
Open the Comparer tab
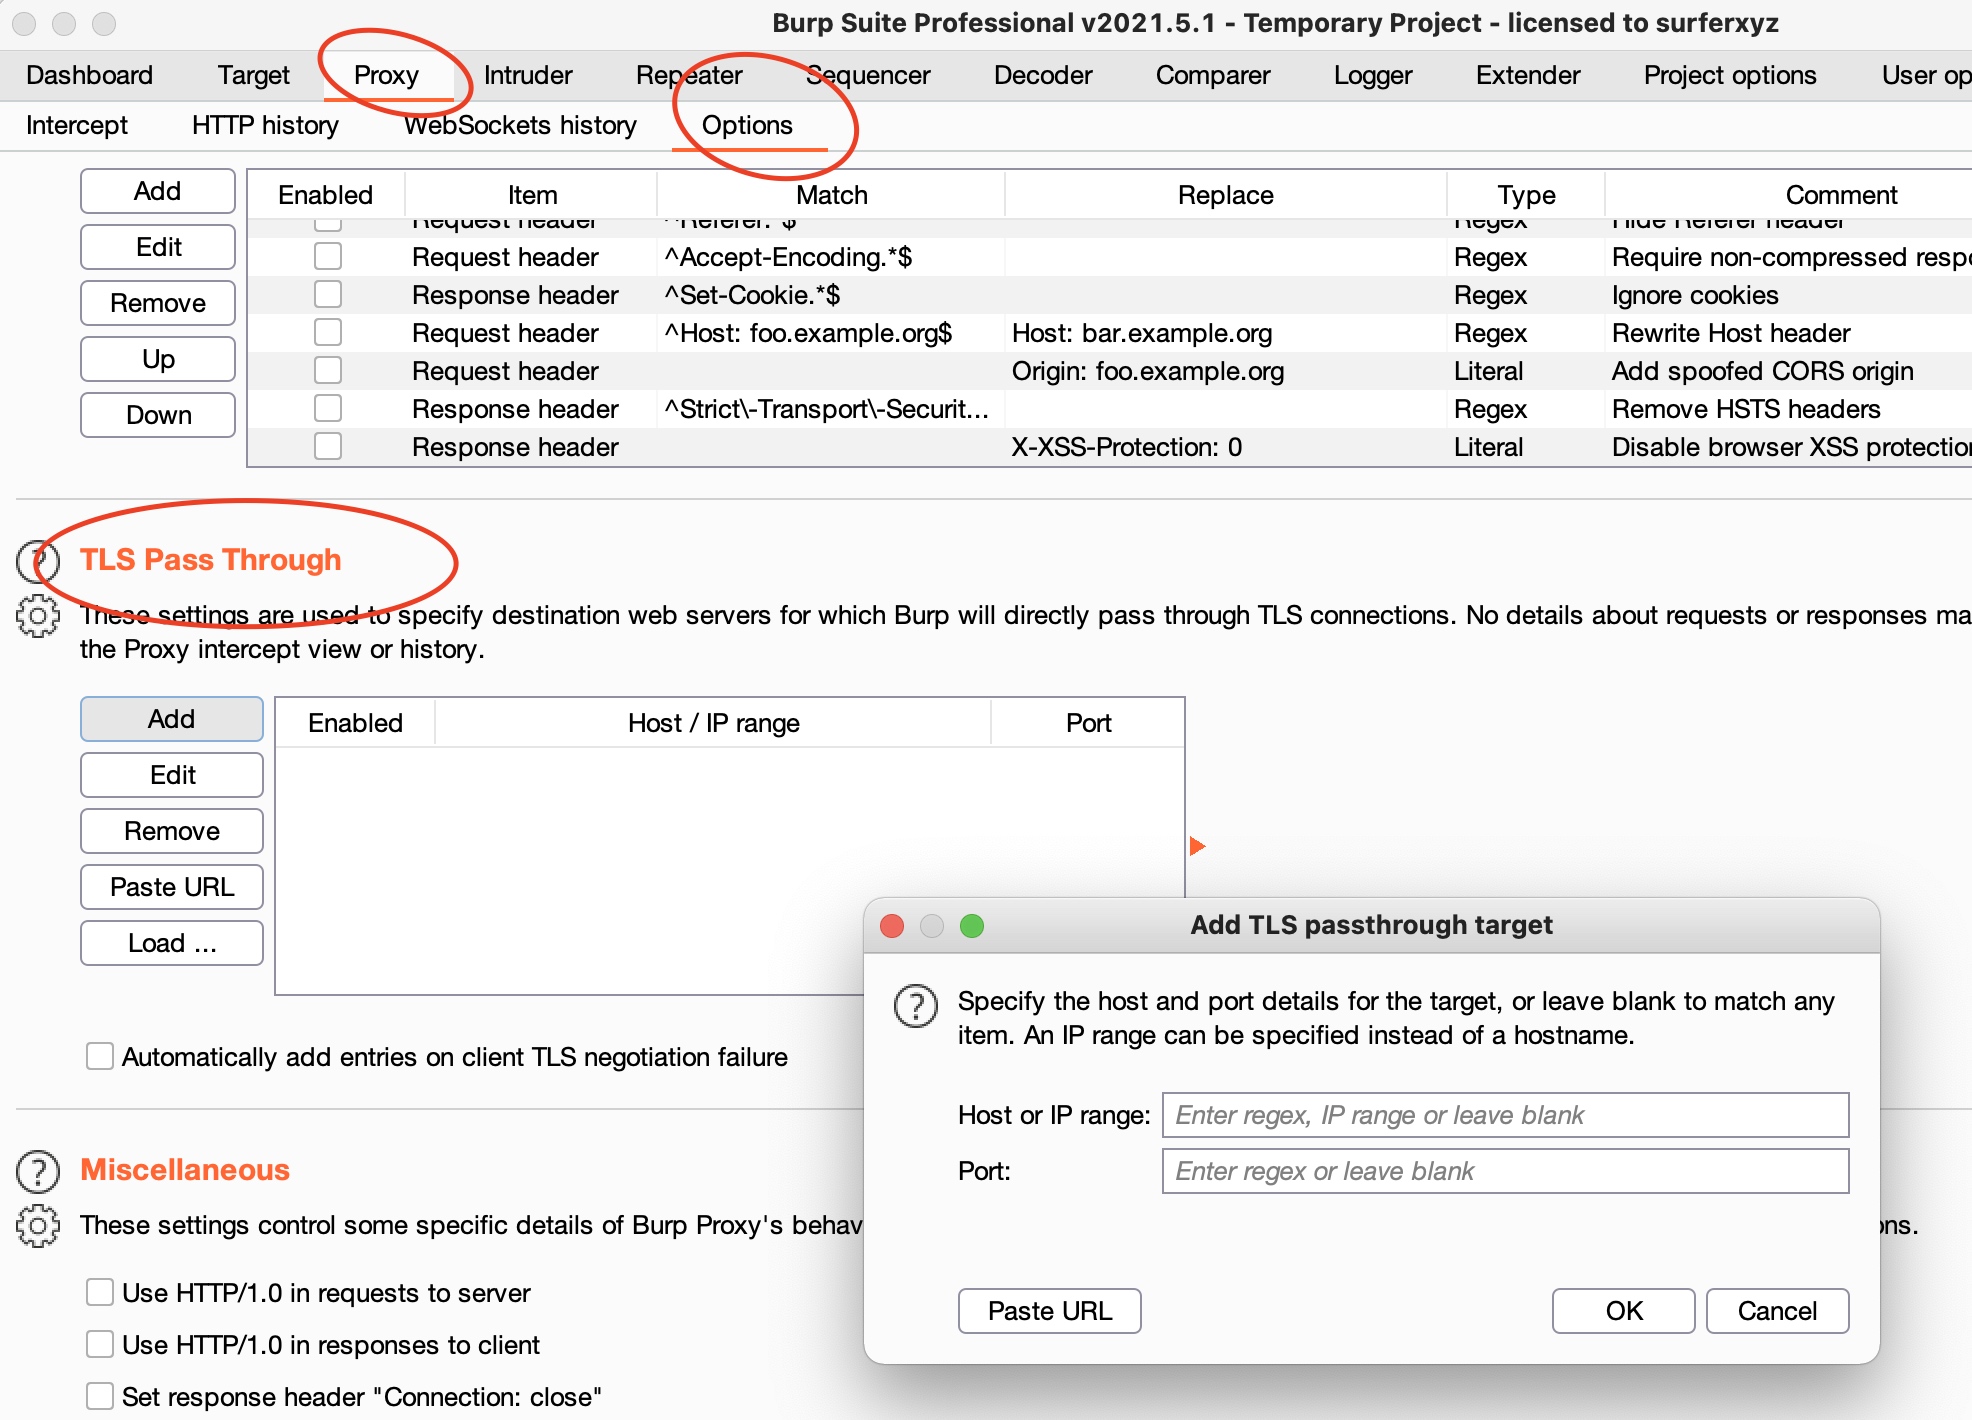pos(1213,75)
